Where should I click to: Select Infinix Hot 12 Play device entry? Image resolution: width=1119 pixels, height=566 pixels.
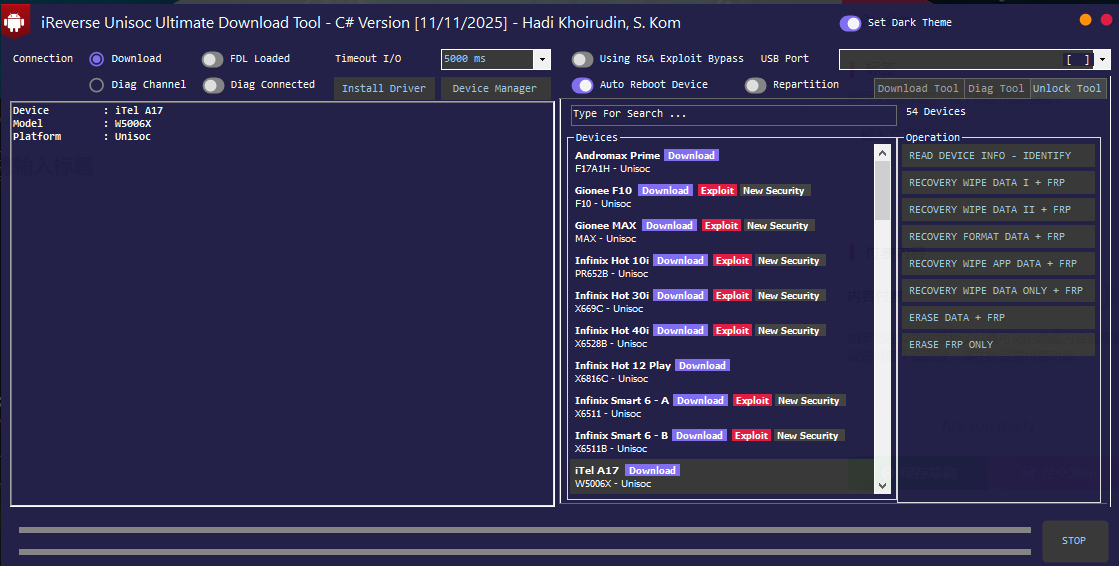(x=722, y=372)
